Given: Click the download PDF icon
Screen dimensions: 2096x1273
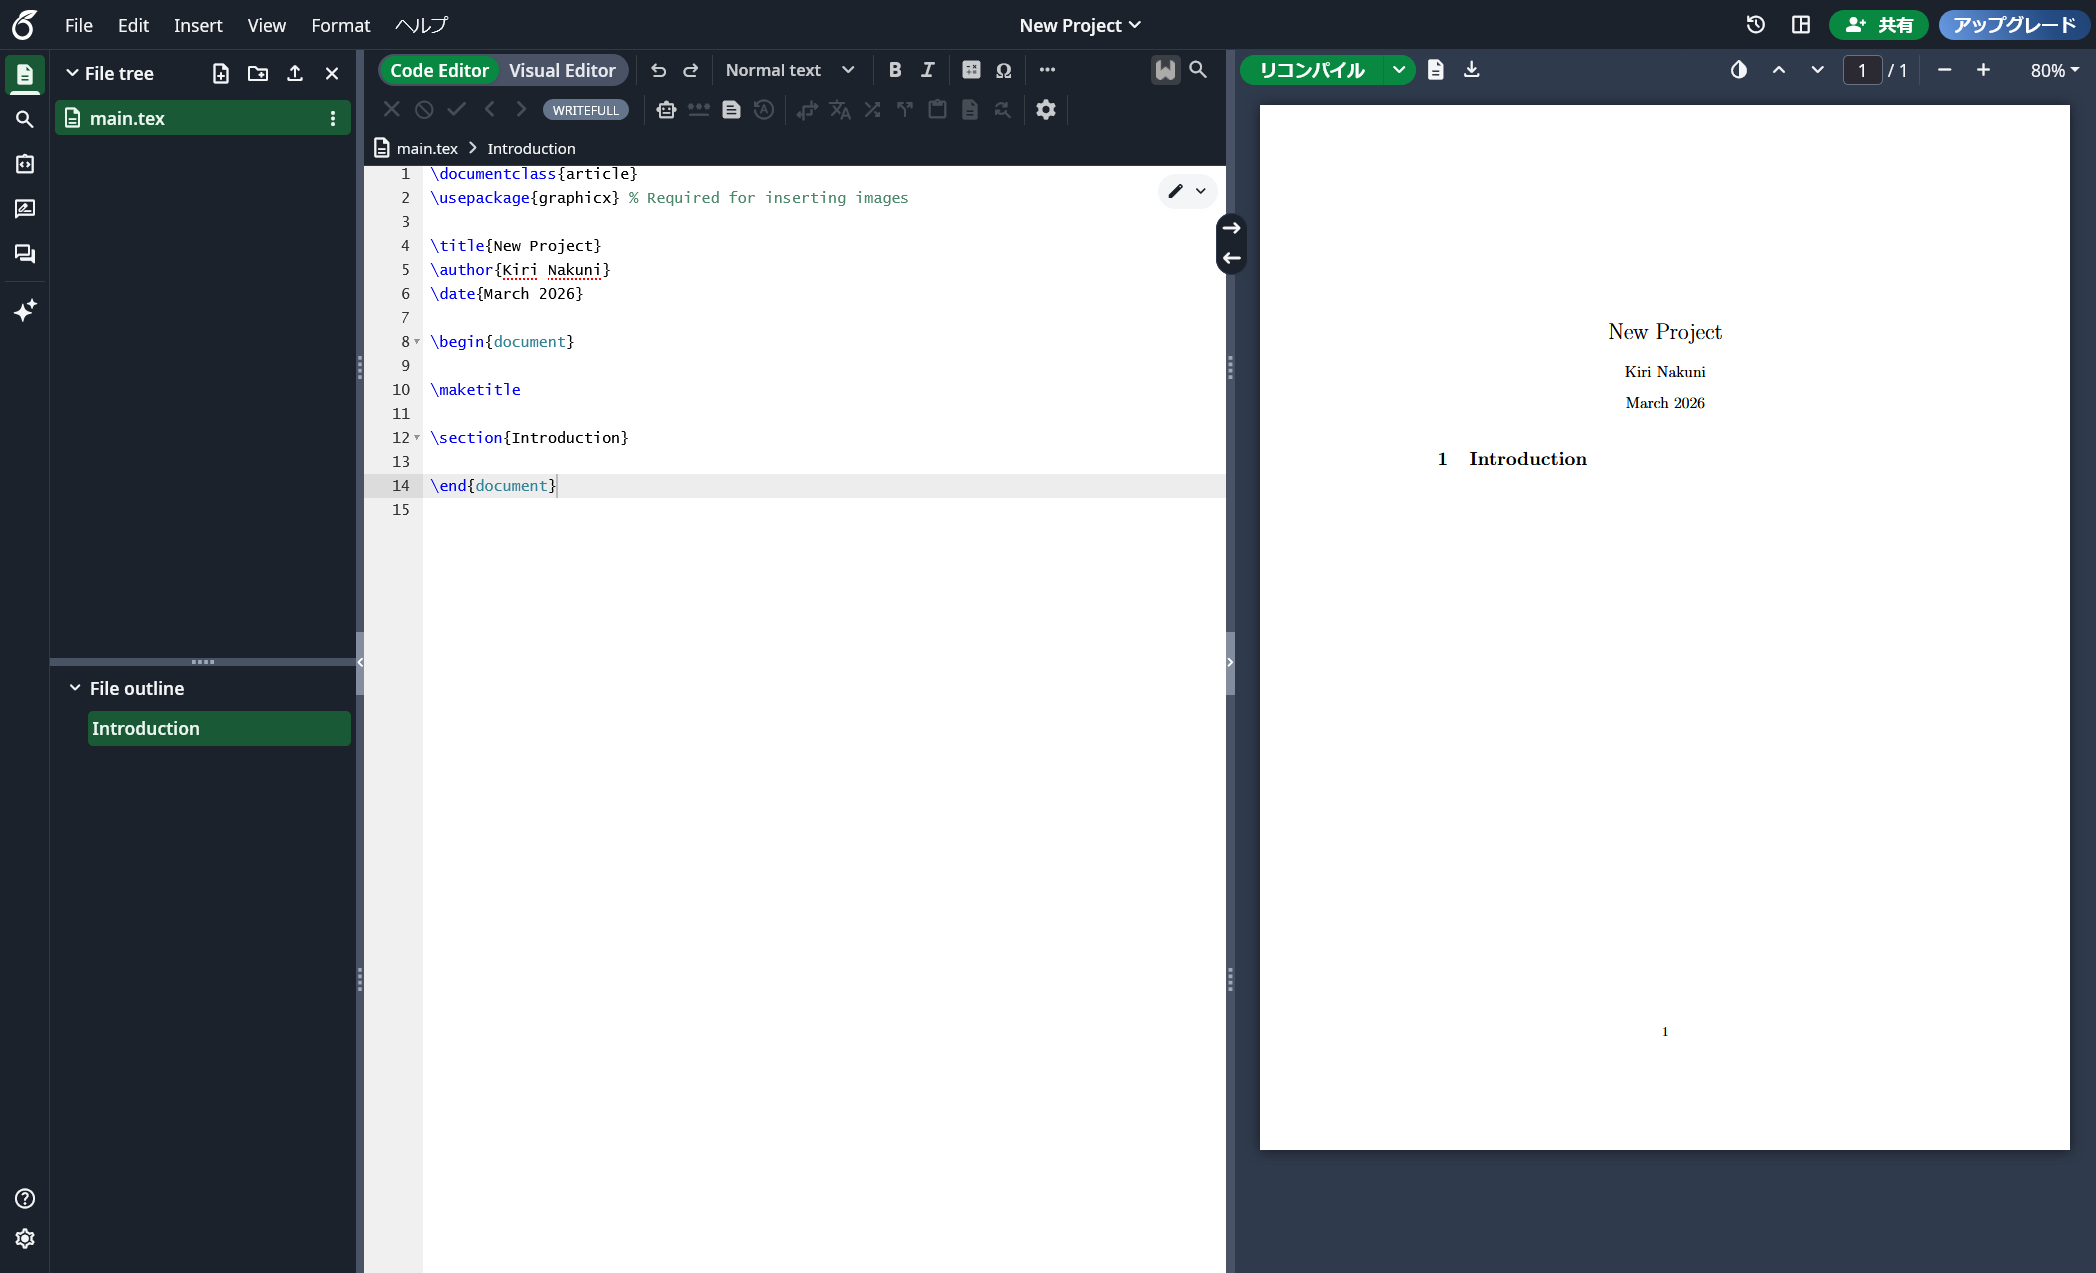Looking at the screenshot, I should click(x=1471, y=70).
